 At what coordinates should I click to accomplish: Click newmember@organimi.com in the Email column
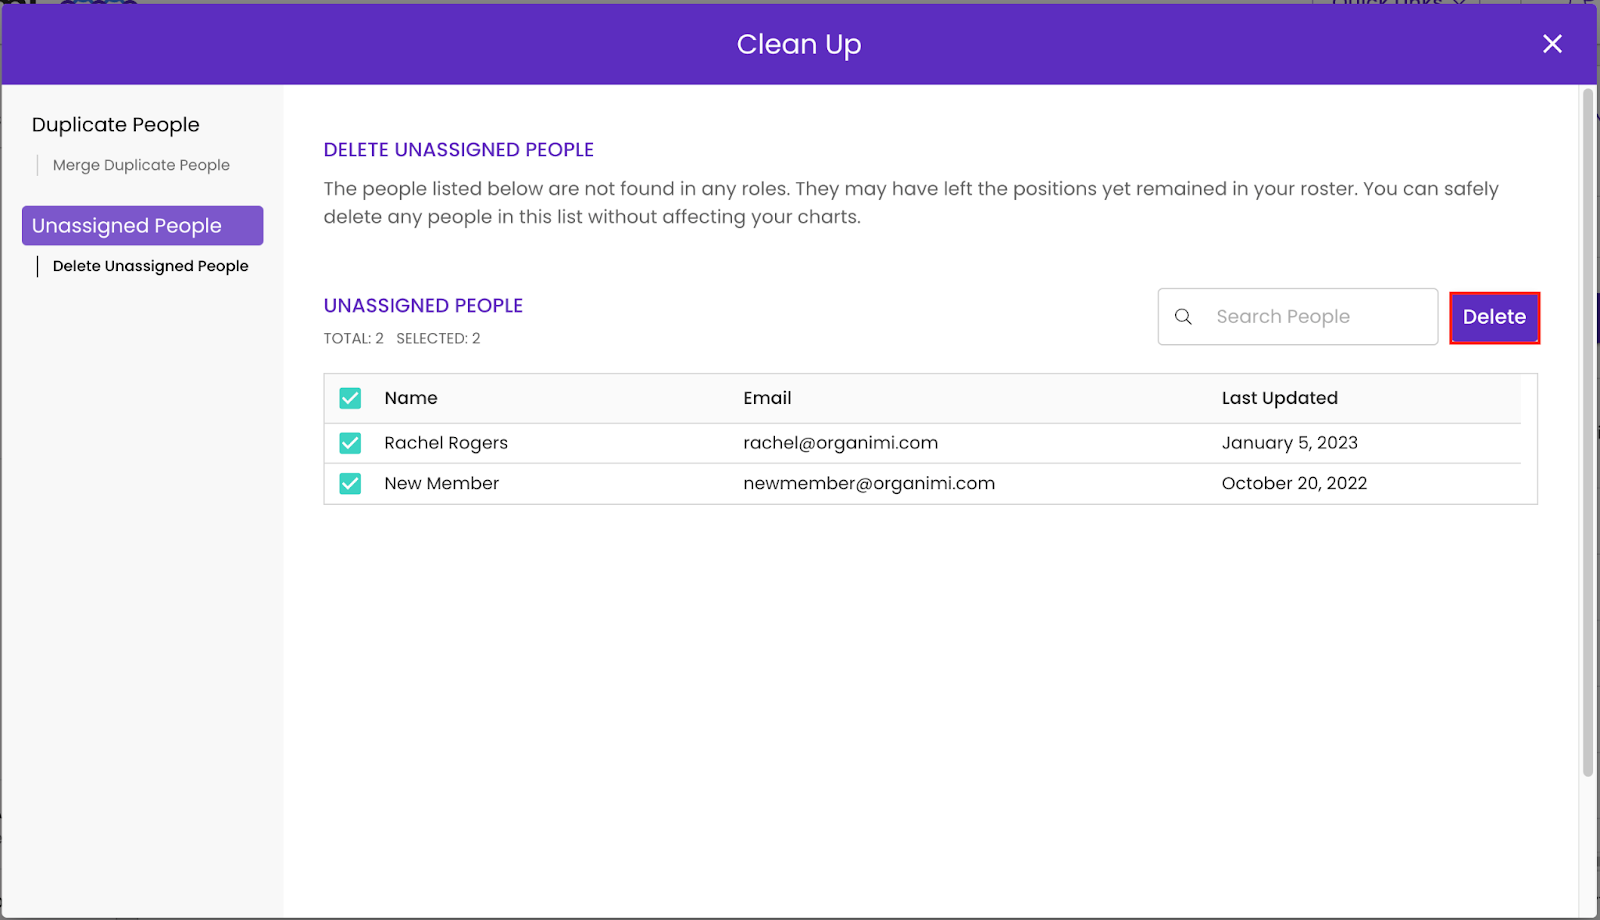(x=868, y=483)
